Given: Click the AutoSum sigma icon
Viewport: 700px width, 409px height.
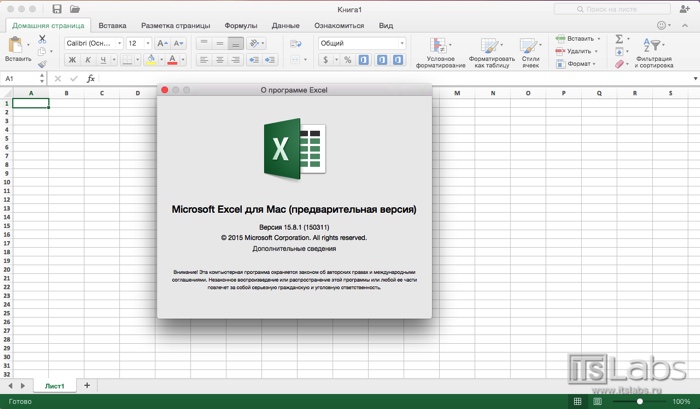Looking at the screenshot, I should coord(619,39).
